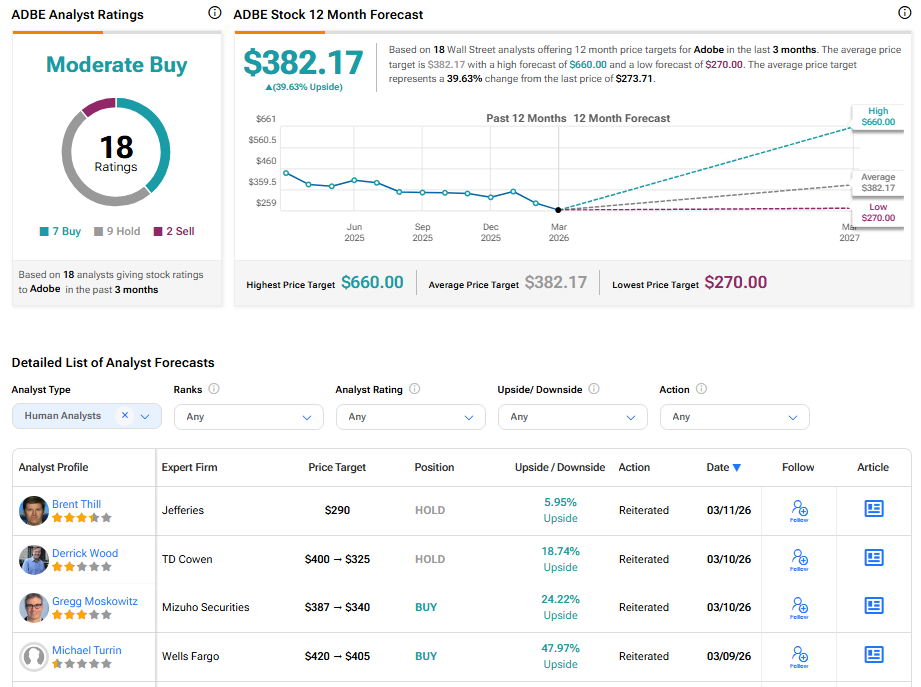The width and height of the screenshot is (921, 687).
Task: Toggle the Buy legend in ratings chart
Action: coord(60,231)
